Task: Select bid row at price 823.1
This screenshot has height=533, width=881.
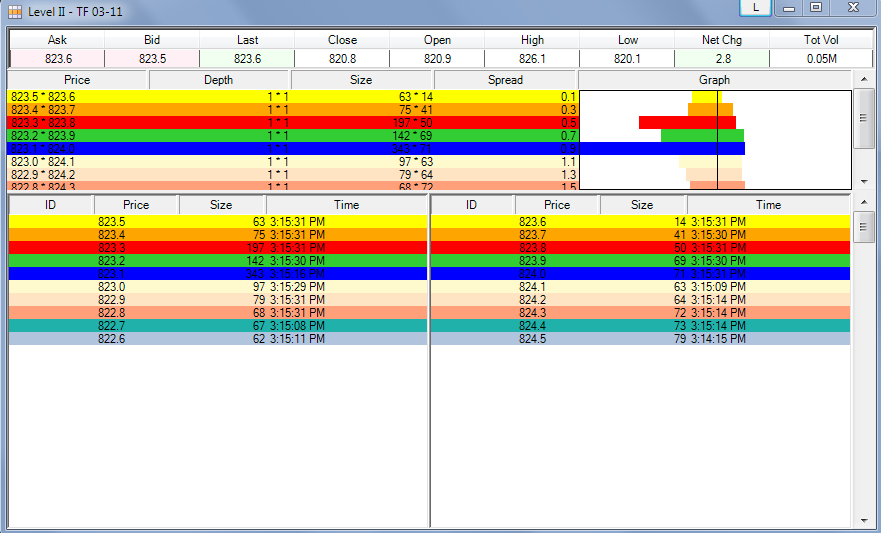Action: click(218, 274)
